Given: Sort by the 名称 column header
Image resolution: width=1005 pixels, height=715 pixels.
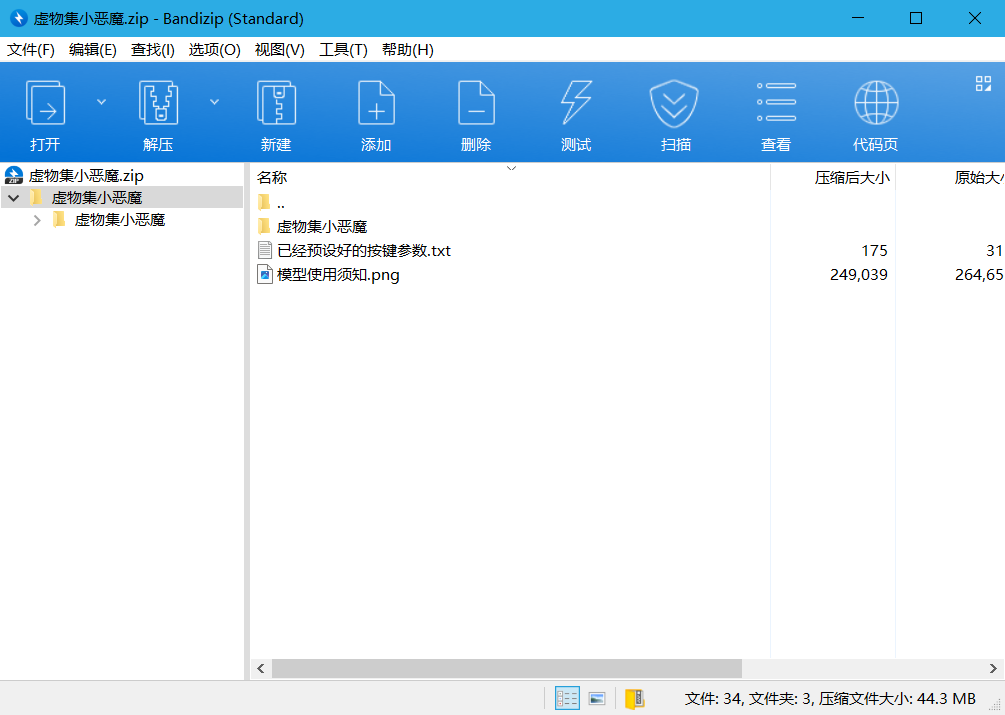Looking at the screenshot, I should [x=272, y=177].
